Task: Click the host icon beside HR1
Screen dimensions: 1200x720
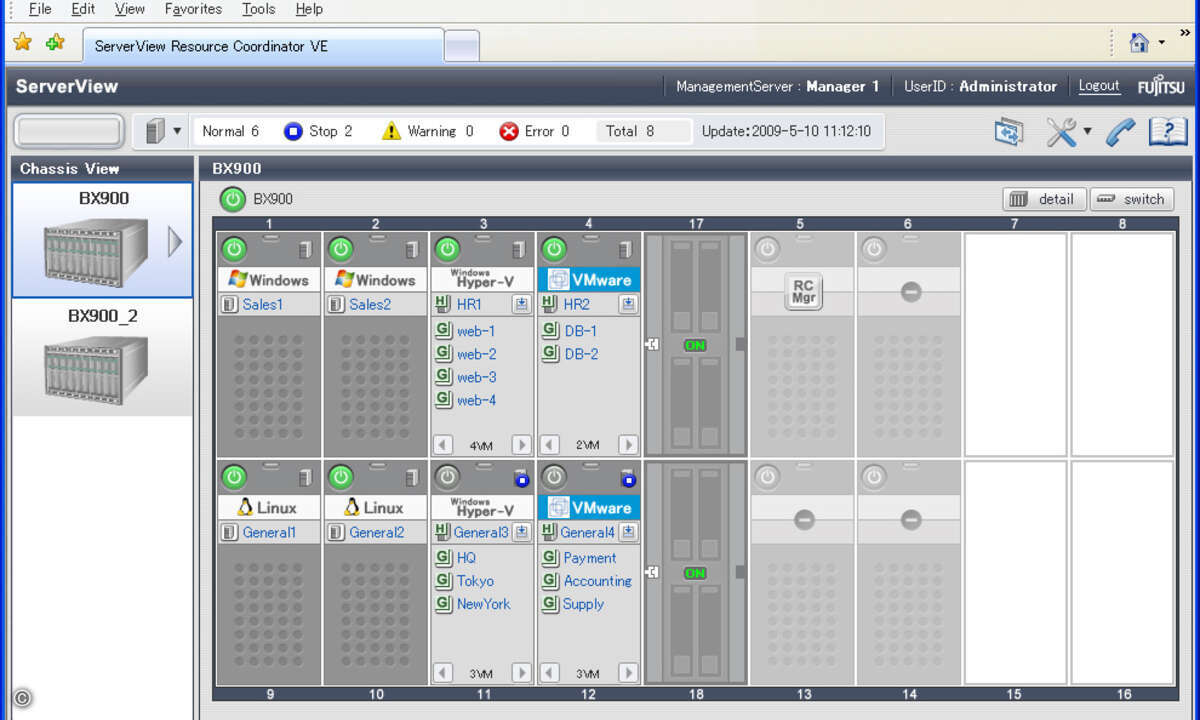Action: pyautogui.click(x=444, y=304)
